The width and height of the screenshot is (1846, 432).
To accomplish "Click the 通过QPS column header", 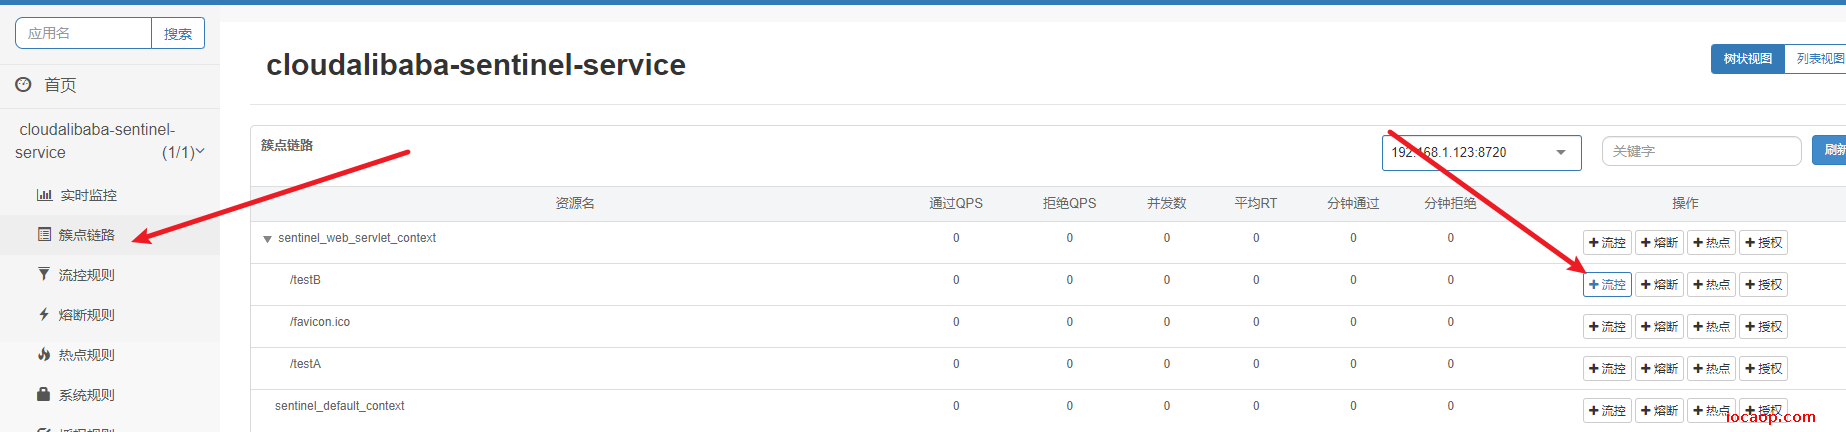I will [956, 203].
